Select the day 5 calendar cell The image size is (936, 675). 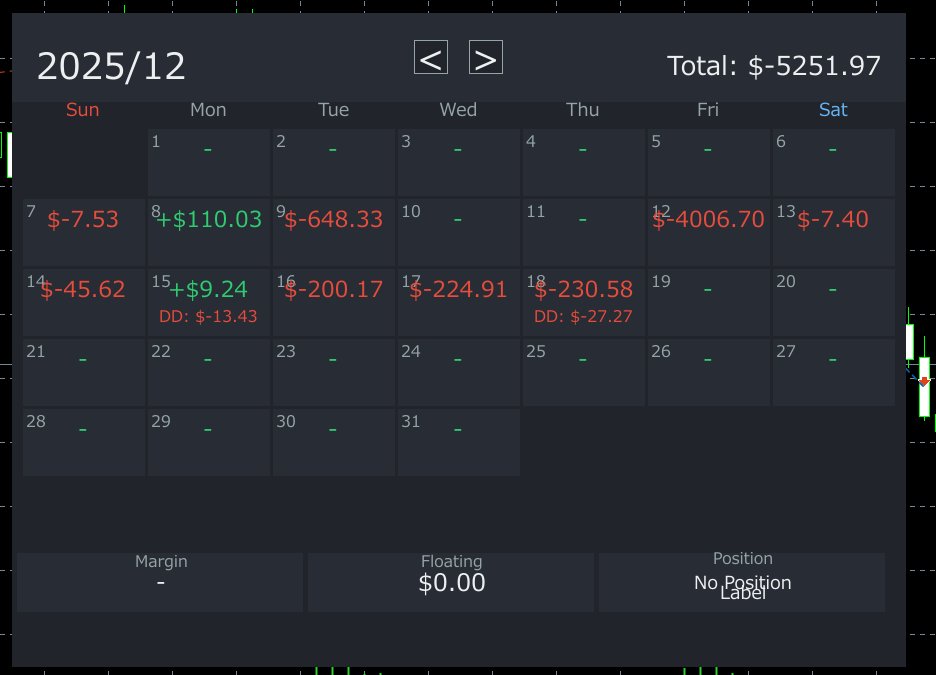(x=709, y=162)
